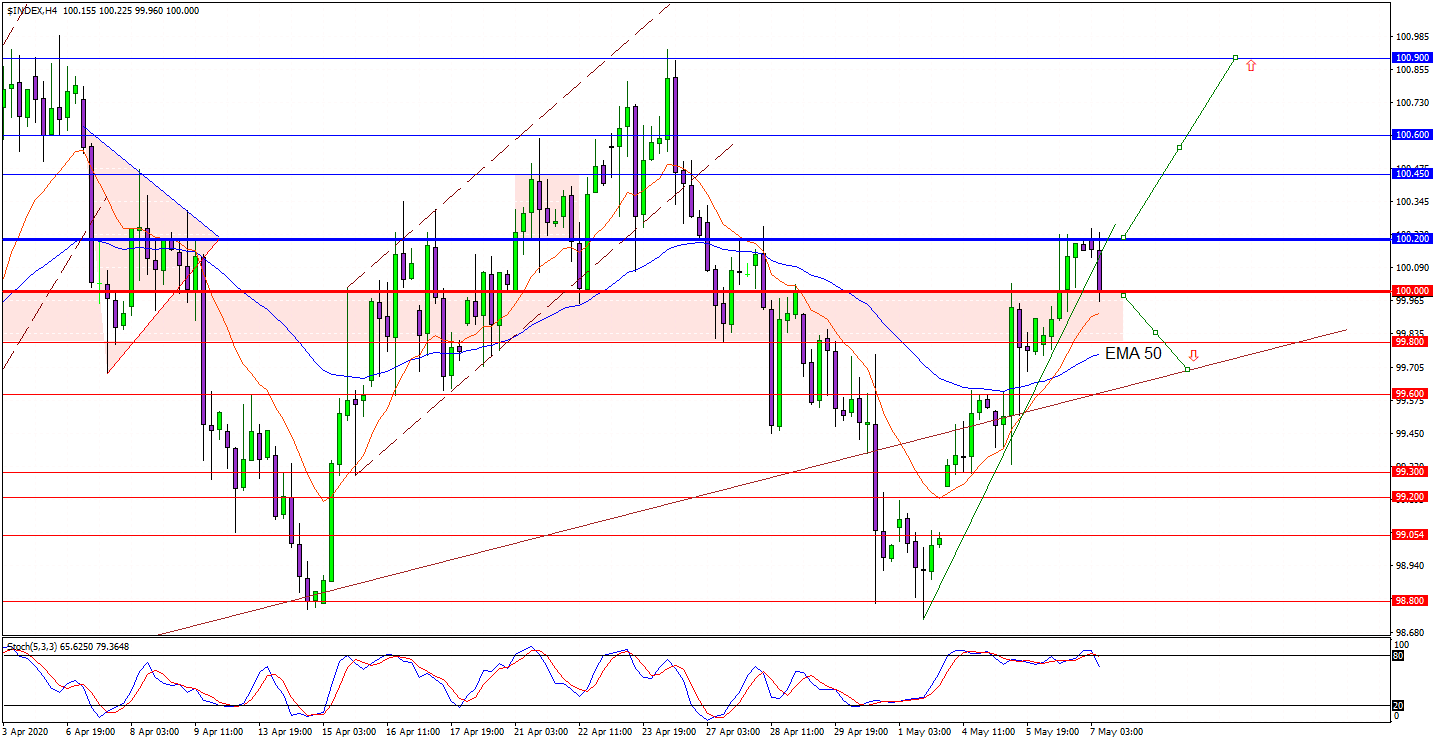
Task: Click the 8 Apr 03:00 time label
Action: click(156, 732)
